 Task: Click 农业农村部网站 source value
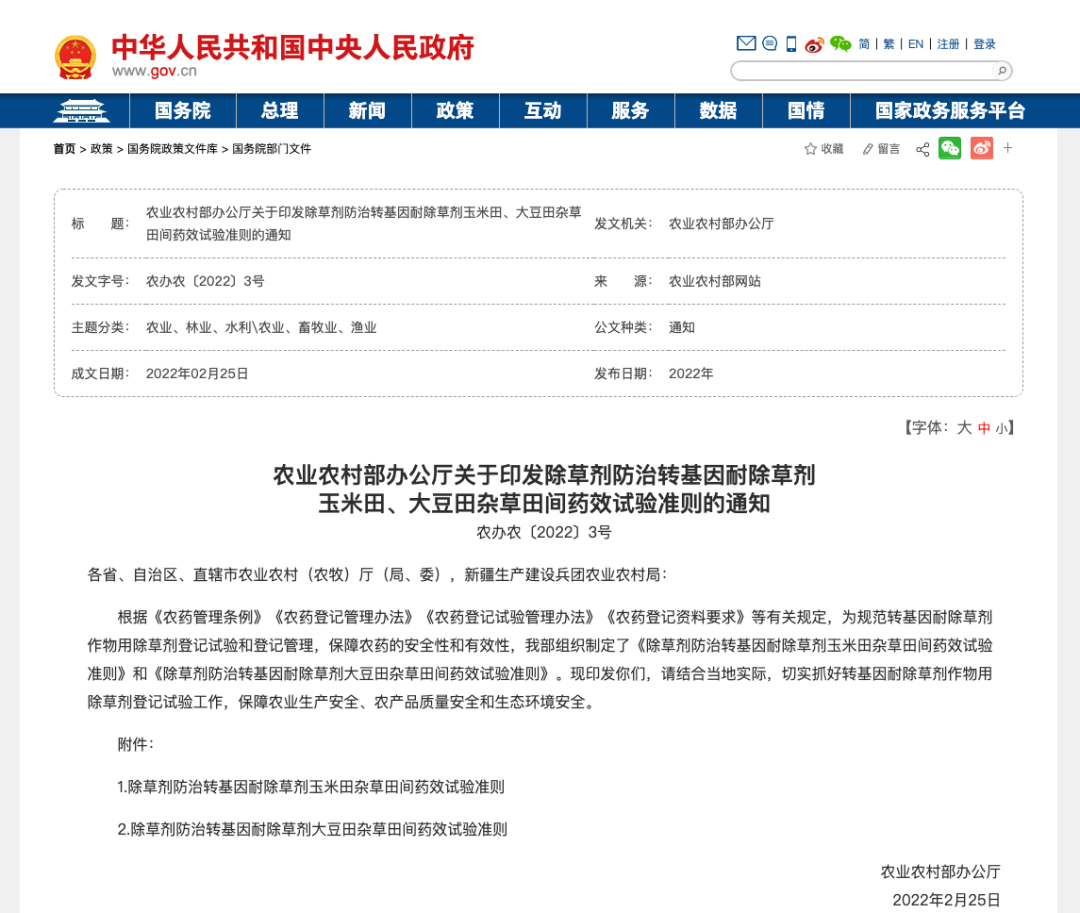(715, 281)
